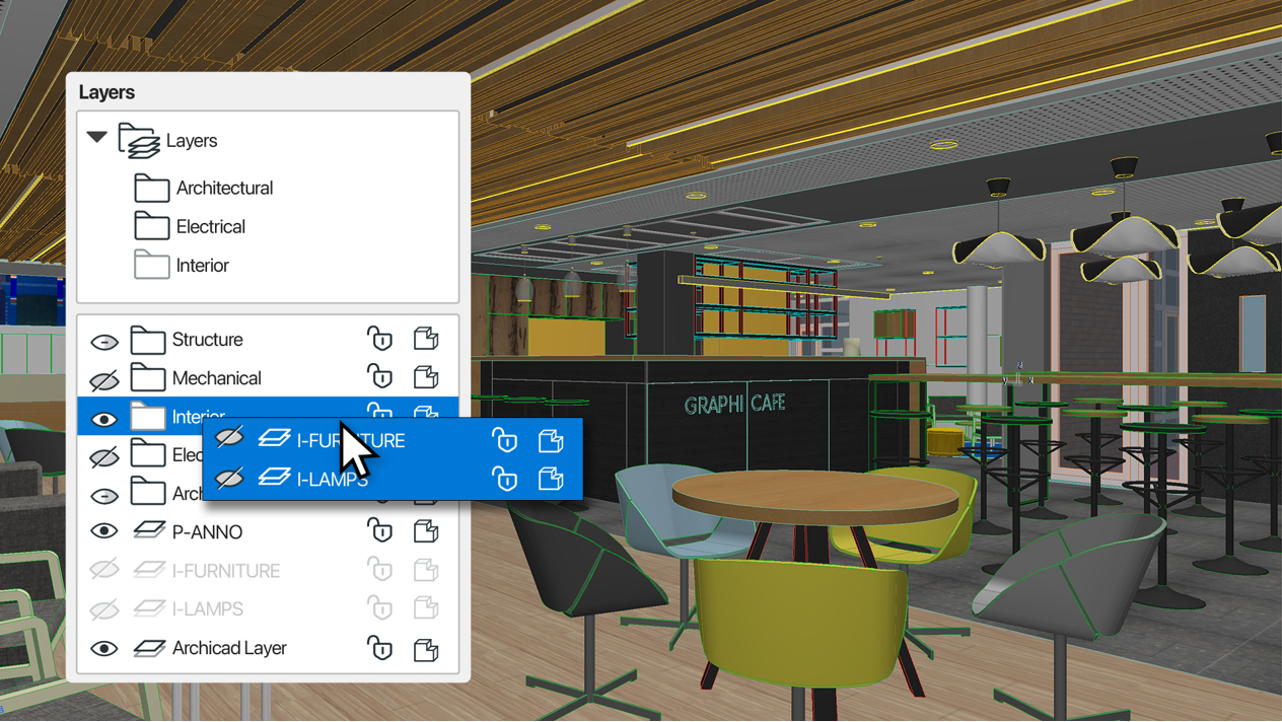This screenshot has height=722, width=1282.
Task: Show the Mechanical folder via crossed eye
Action: tap(104, 379)
